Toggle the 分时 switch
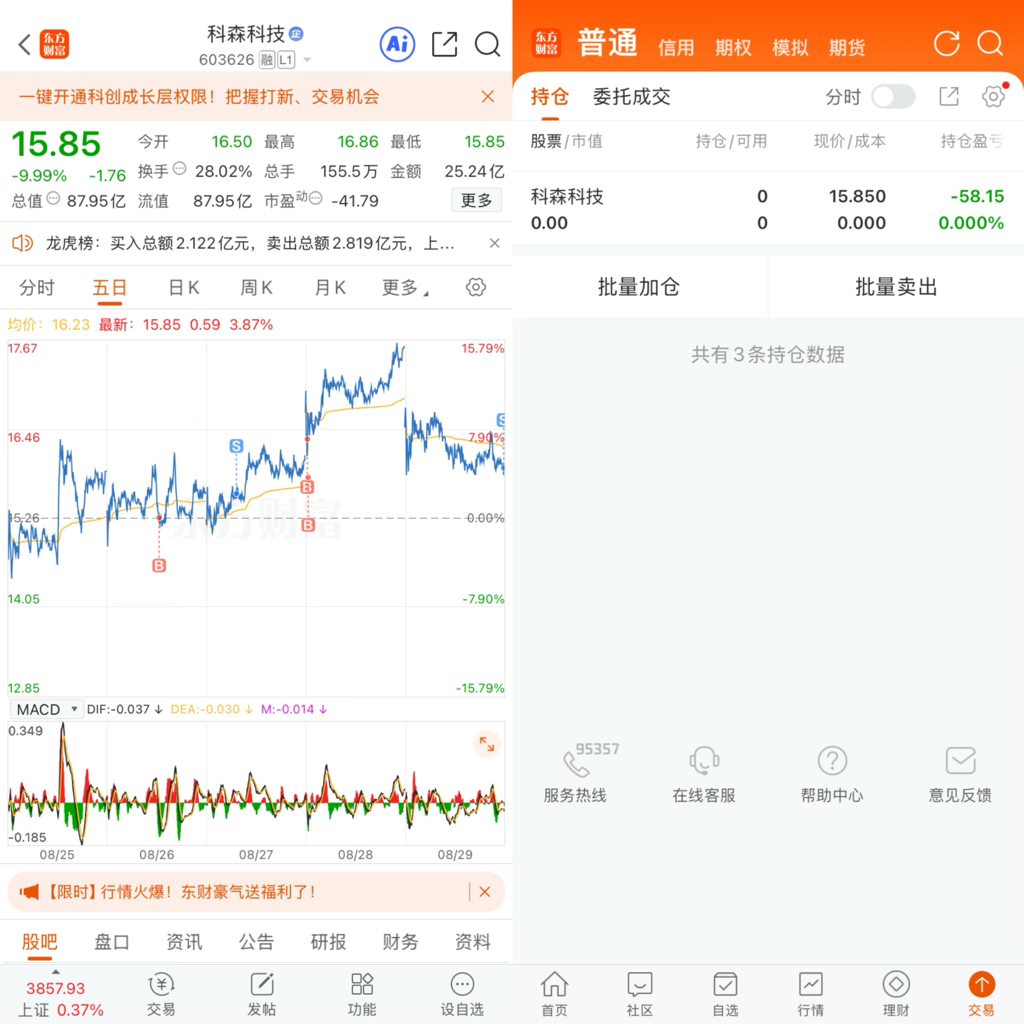This screenshot has width=1024, height=1024. [893, 97]
